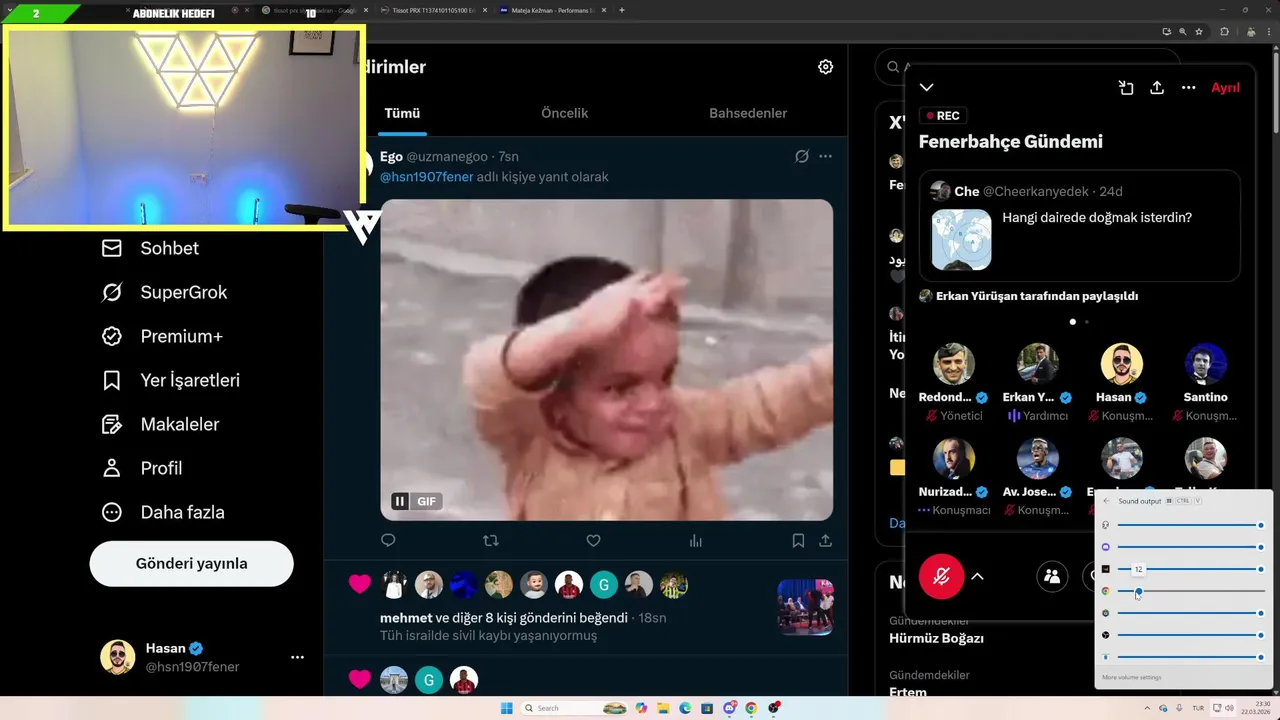Screen dimensions: 1280x720
Task: Select Nurizad... speaker avatar
Action: (x=954, y=459)
